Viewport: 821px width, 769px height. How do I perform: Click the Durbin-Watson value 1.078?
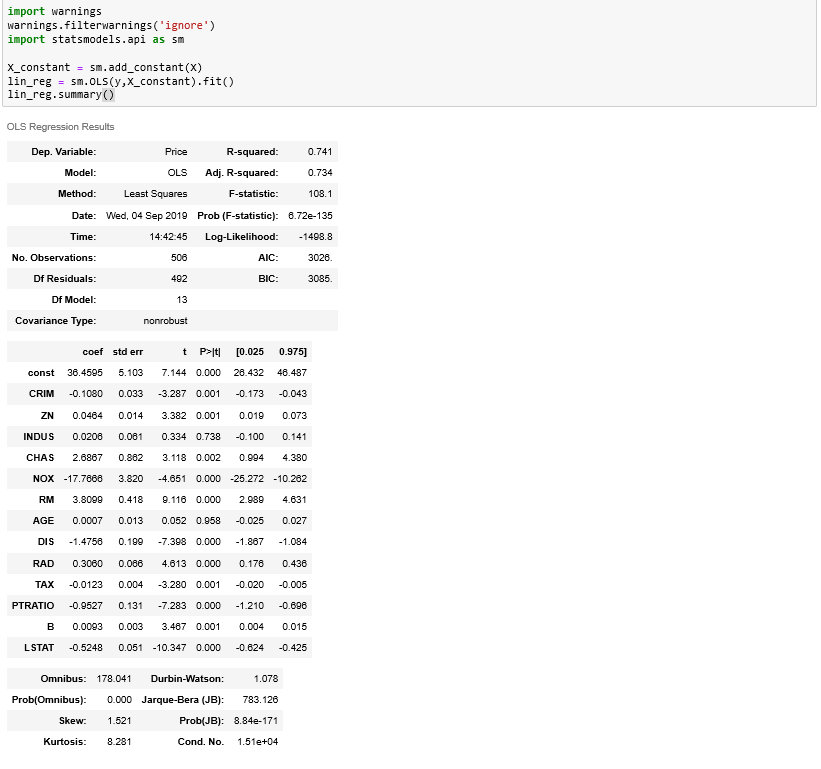pyautogui.click(x=266, y=678)
